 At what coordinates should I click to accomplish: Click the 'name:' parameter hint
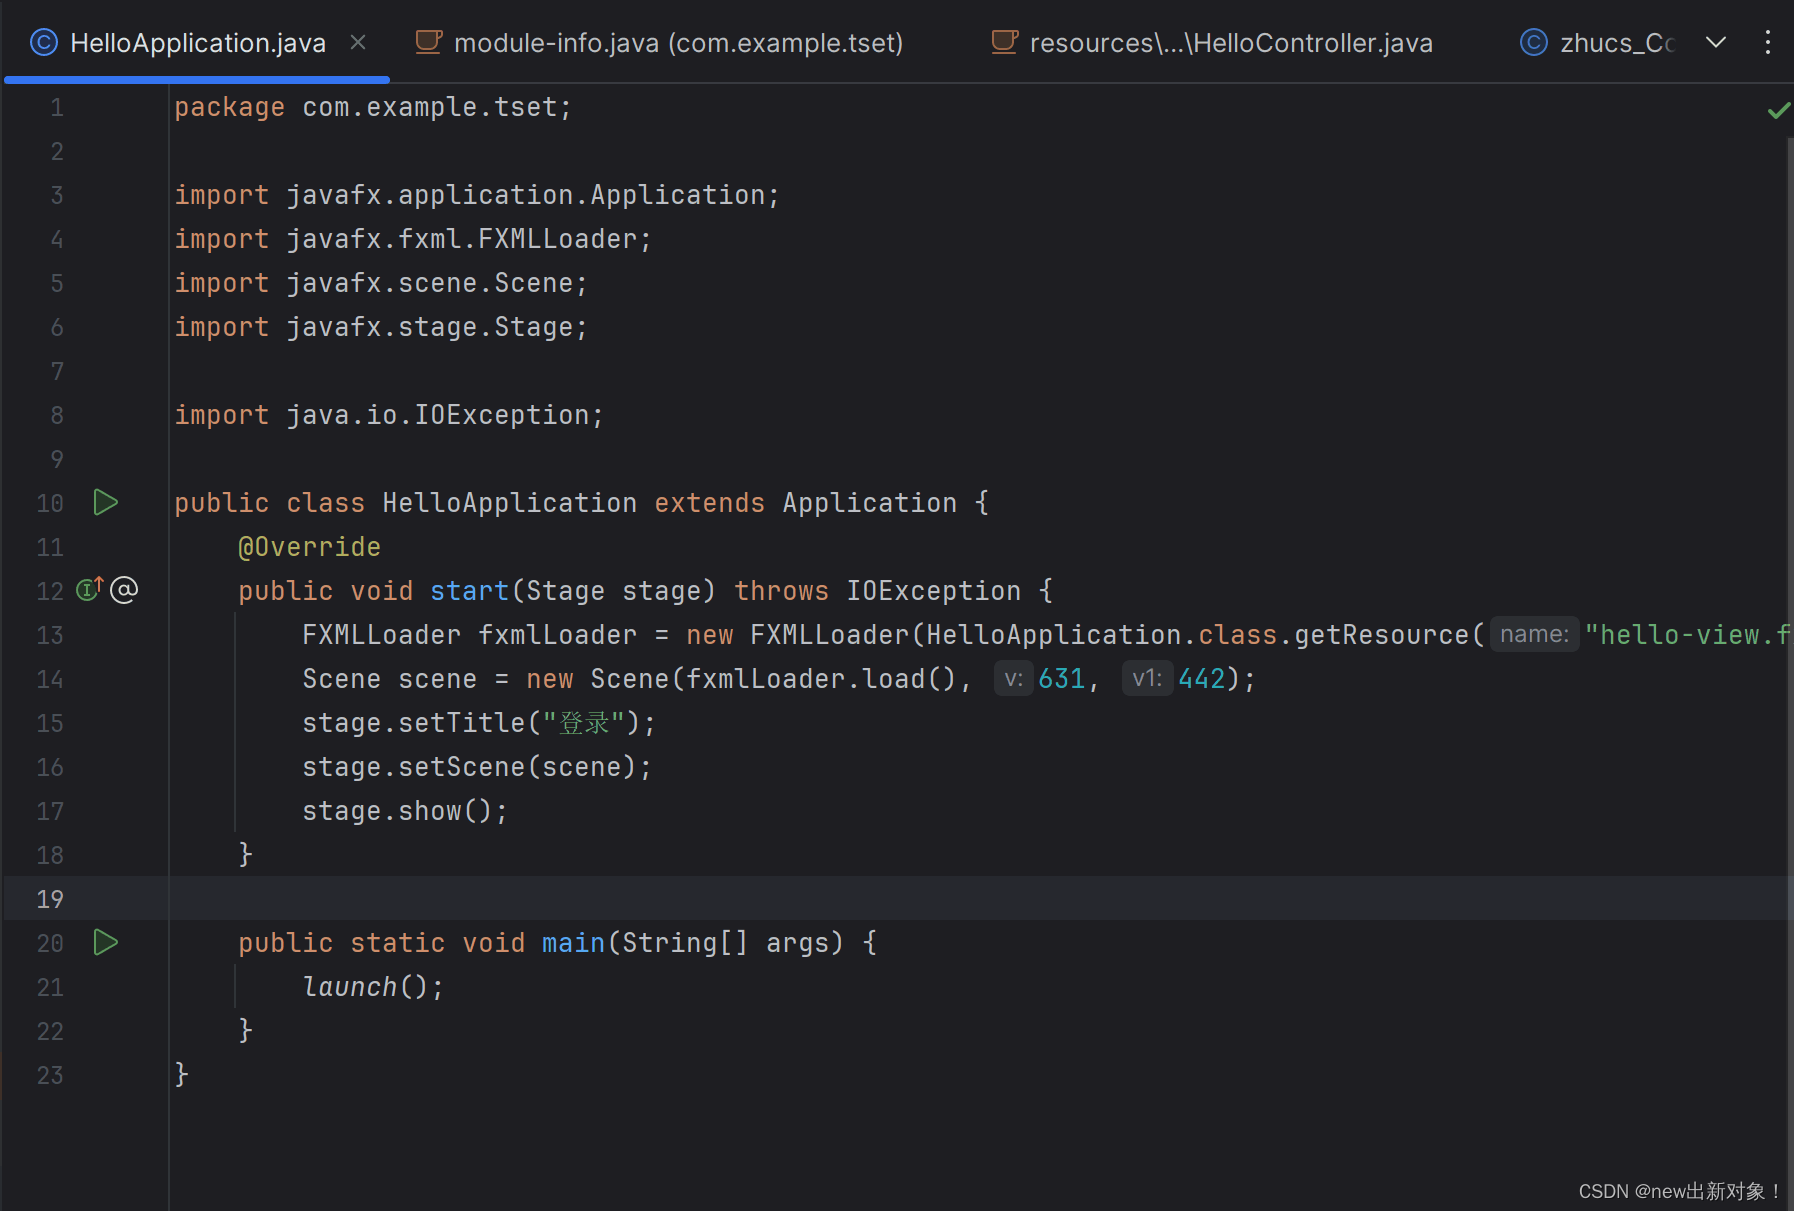click(x=1534, y=634)
